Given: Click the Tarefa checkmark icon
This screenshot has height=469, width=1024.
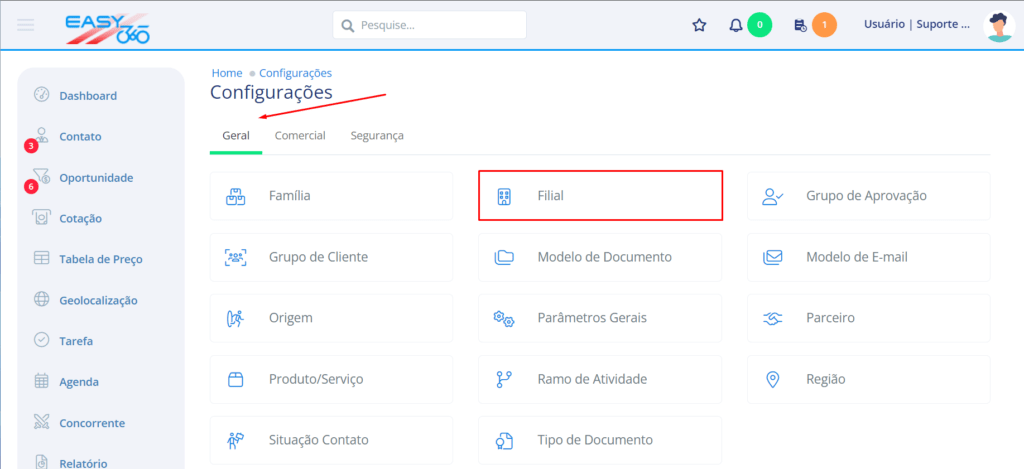Looking at the screenshot, I should pos(41,340).
